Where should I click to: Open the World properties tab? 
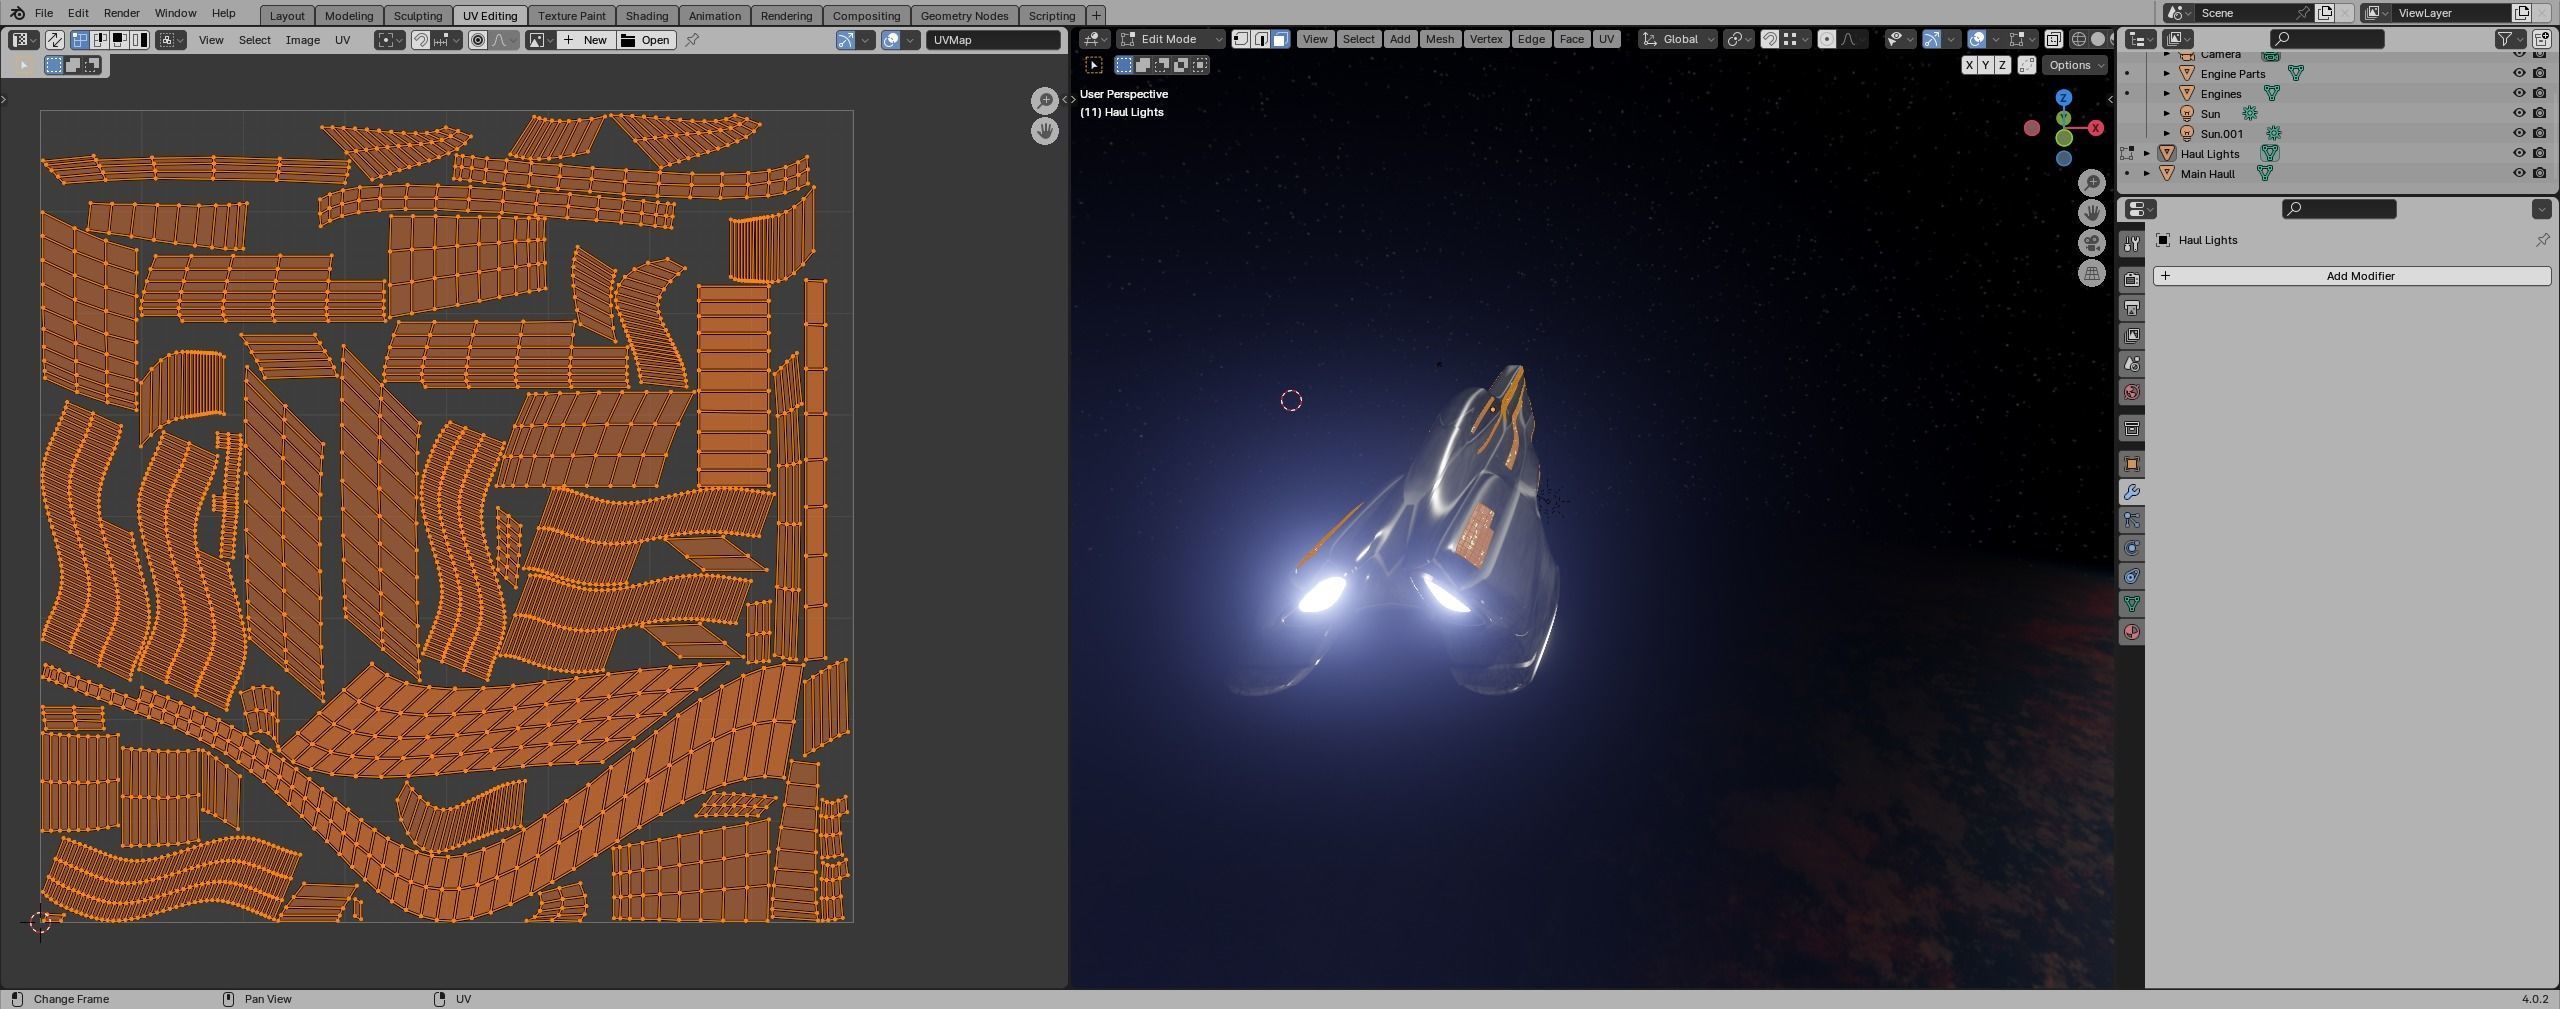(x=2131, y=392)
